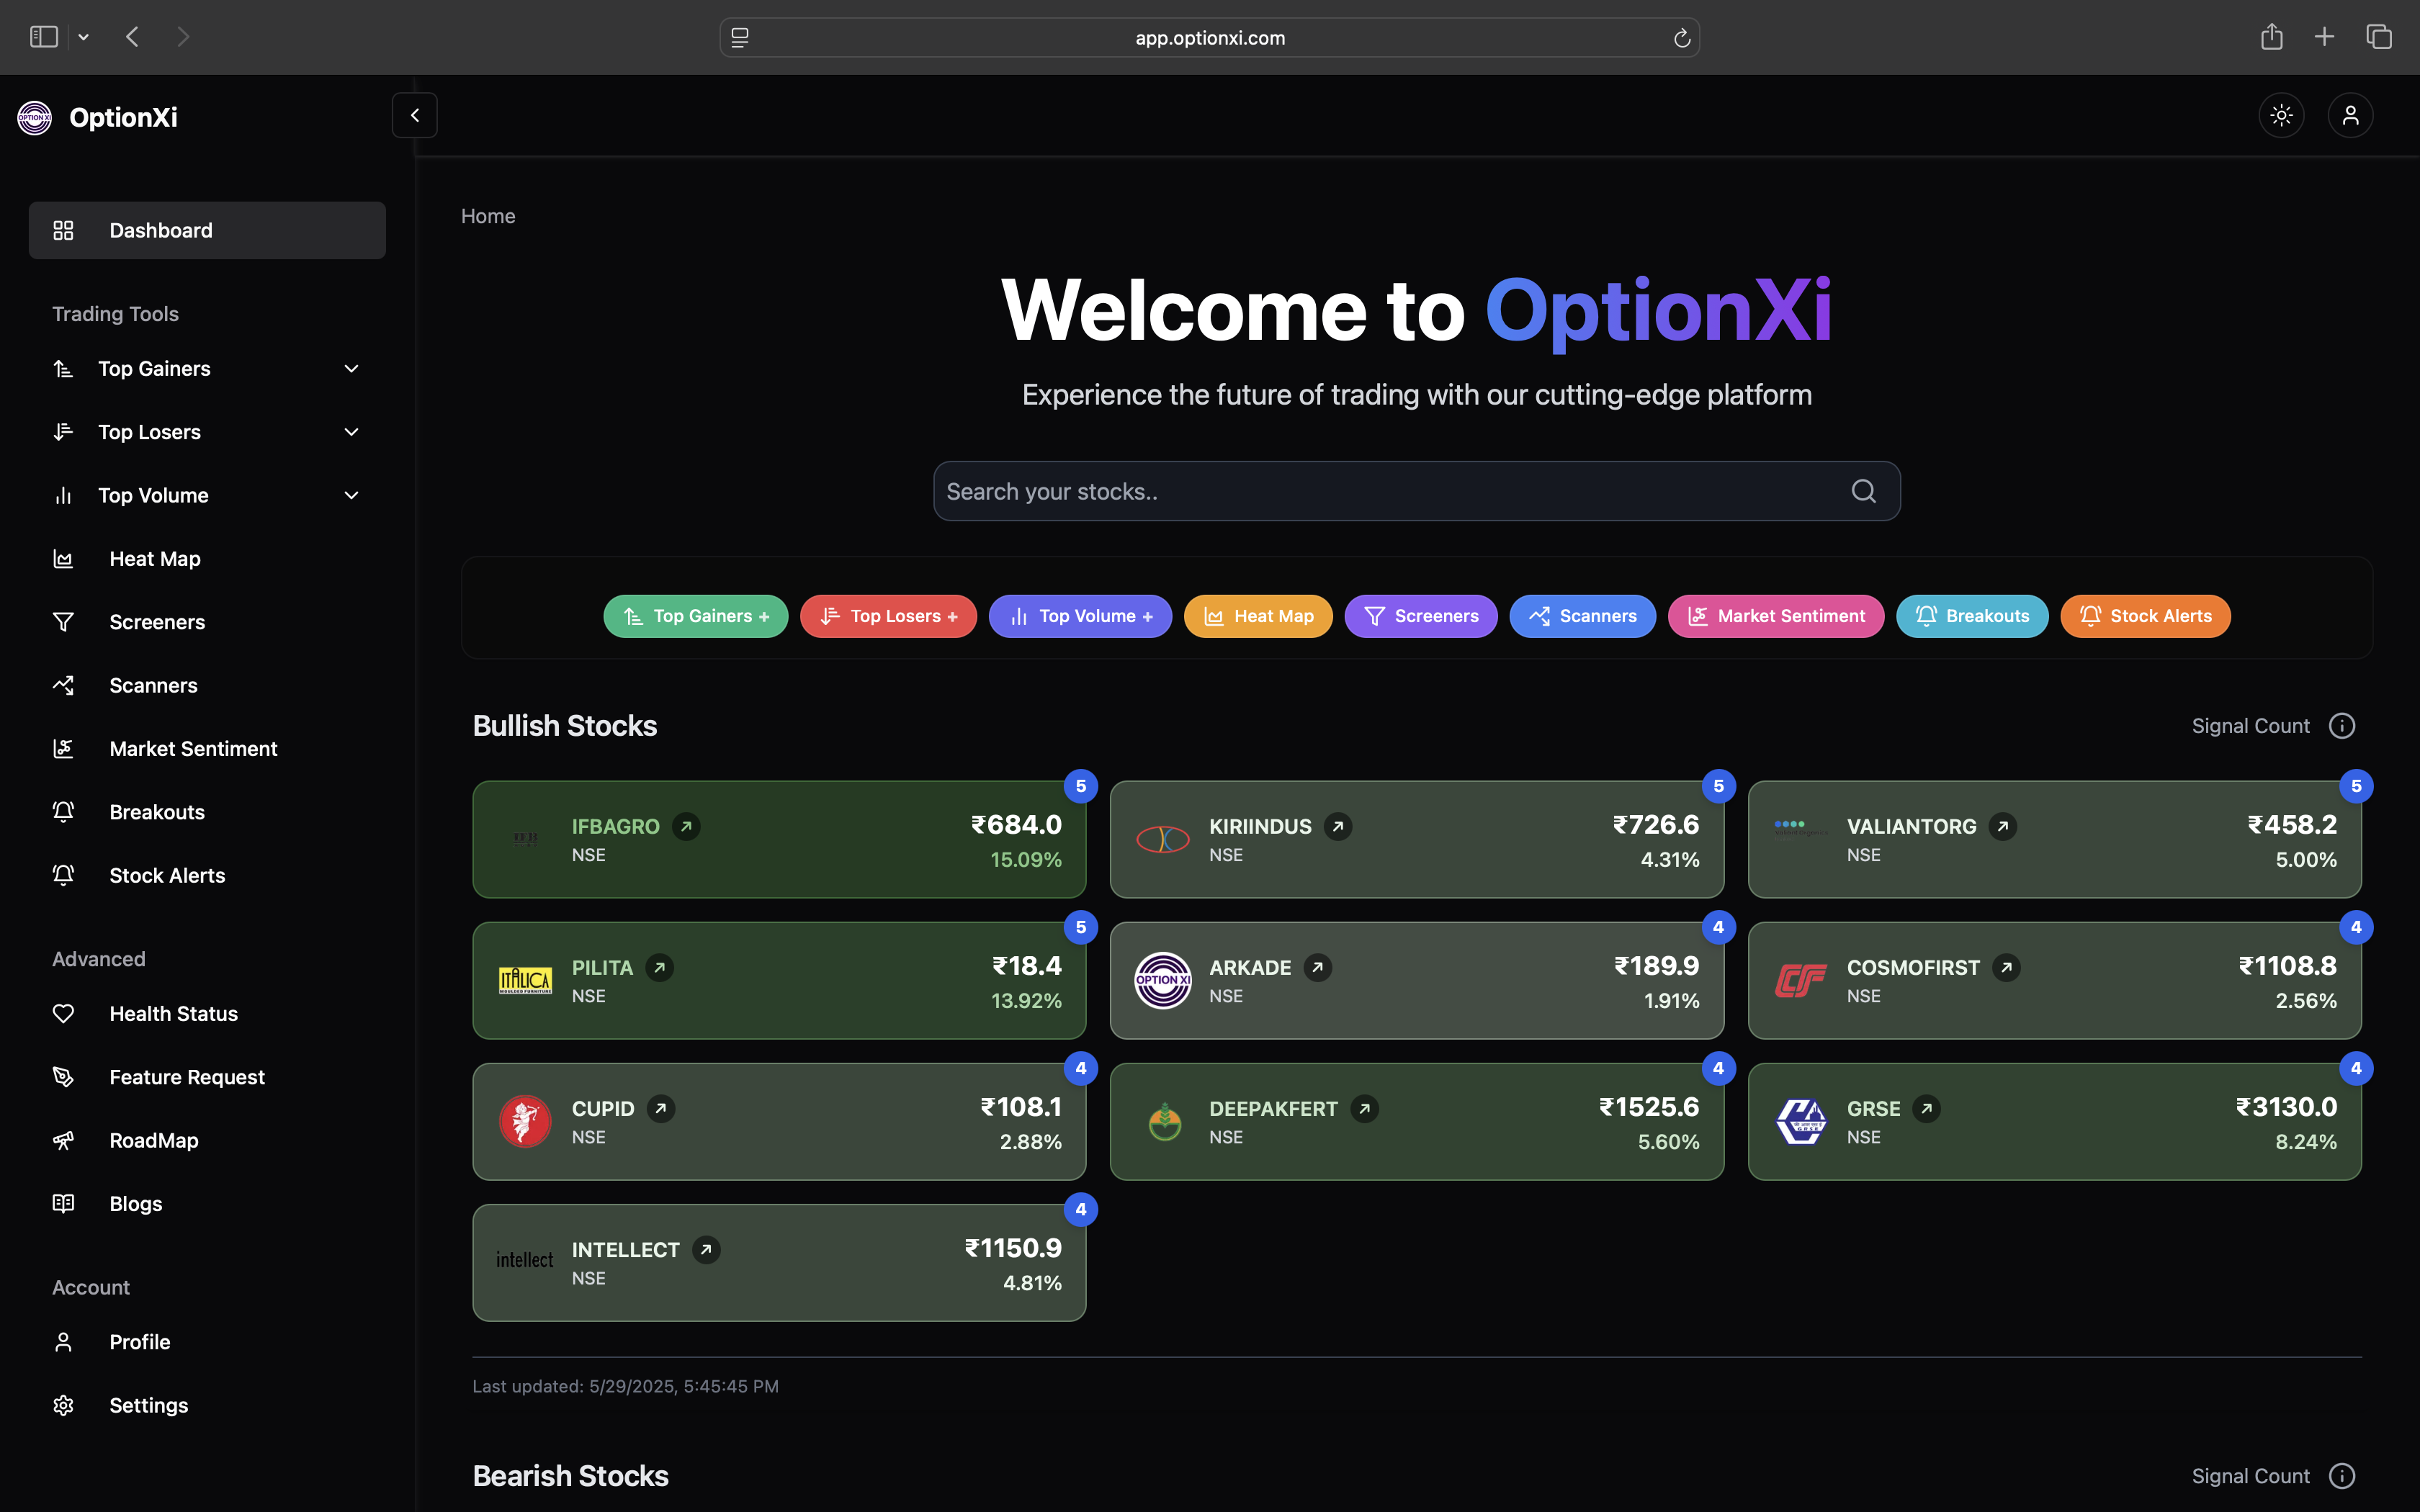Screen dimensions: 2420x1512
Task: Click the orange Stock Alerts pill button
Action: 2145,616
